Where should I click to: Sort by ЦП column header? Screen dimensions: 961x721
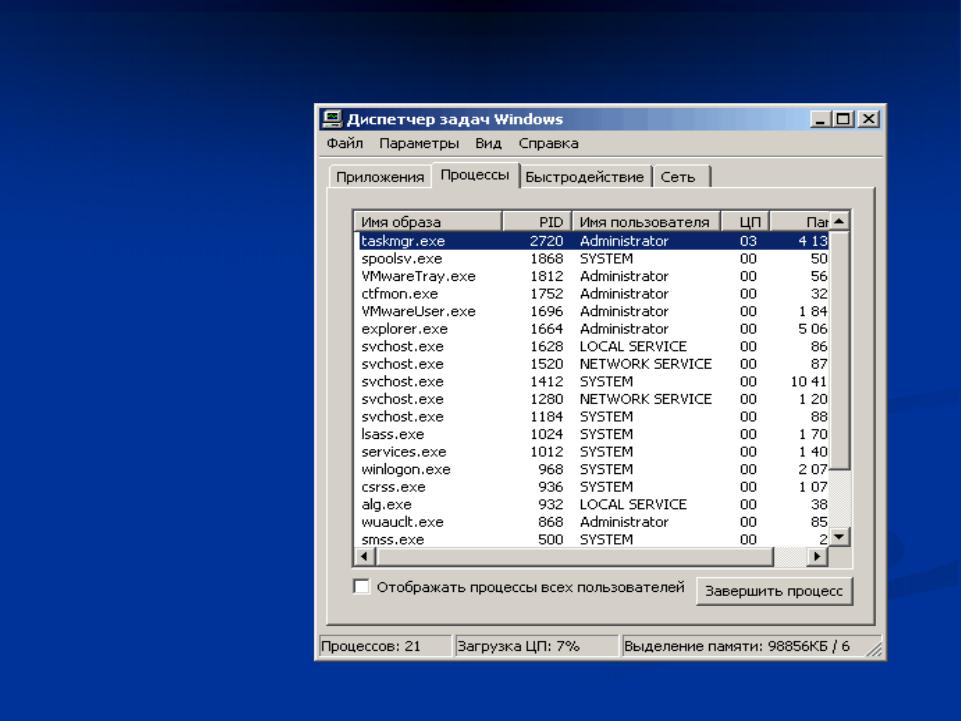click(x=745, y=221)
